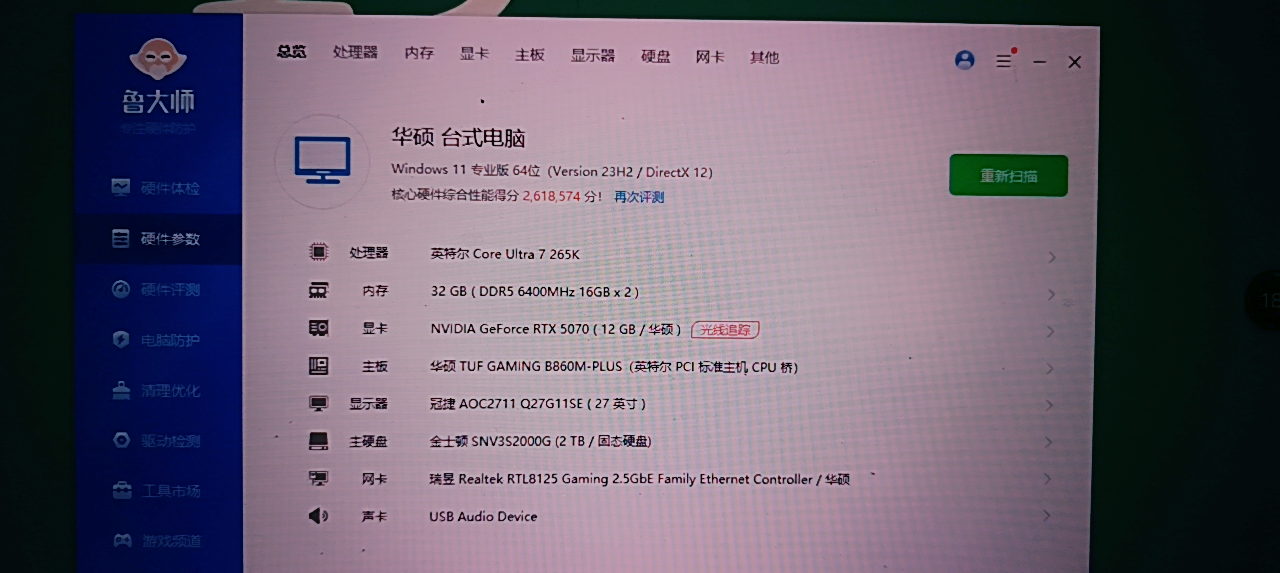The width and height of the screenshot is (1280, 573).
Task: Click the 光线追踪 badge
Action: coord(726,329)
